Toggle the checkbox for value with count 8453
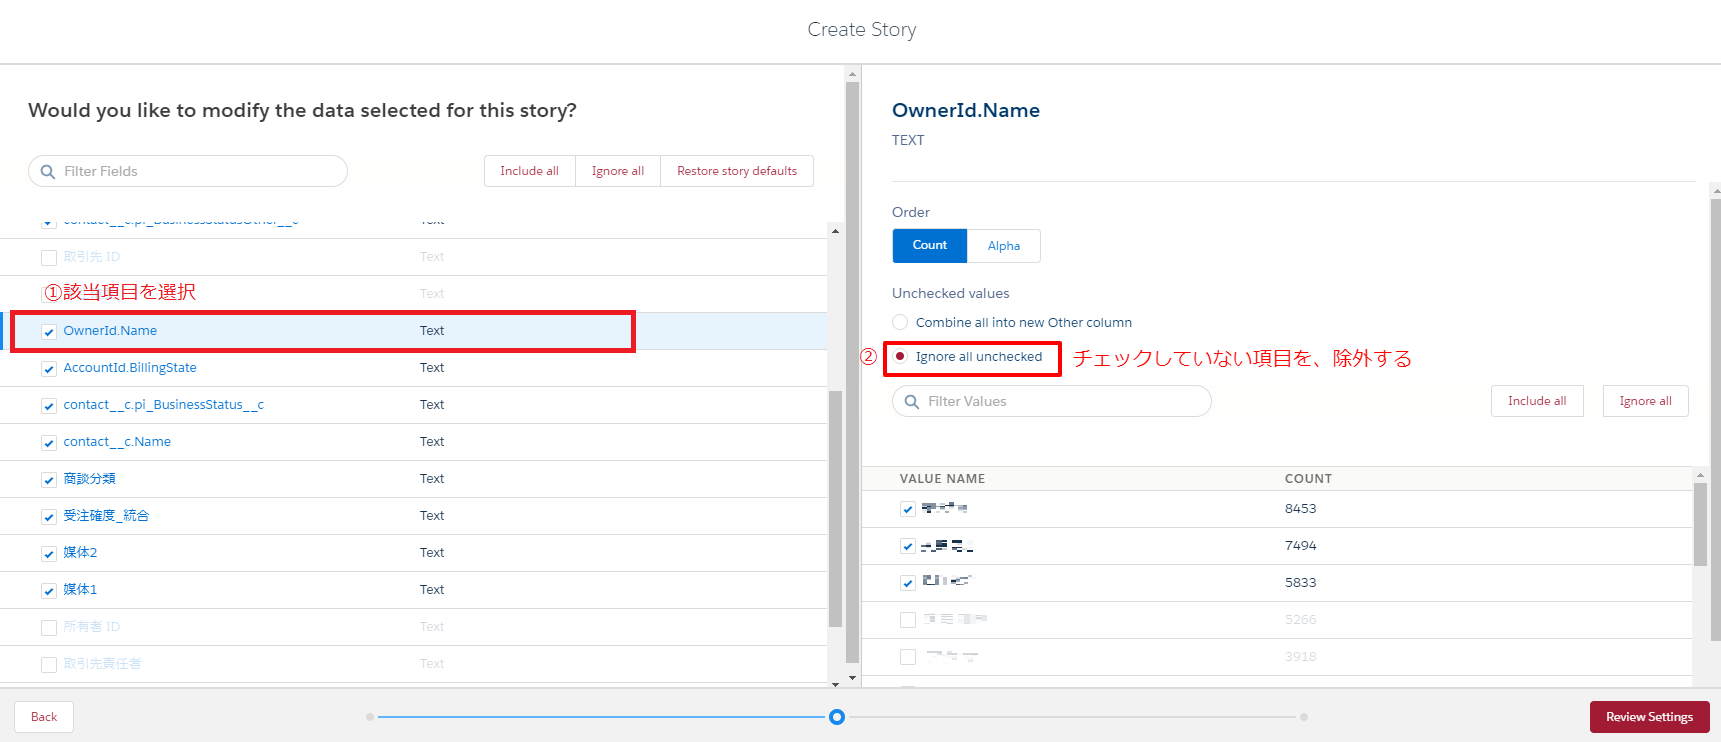1721x742 pixels. click(x=907, y=509)
